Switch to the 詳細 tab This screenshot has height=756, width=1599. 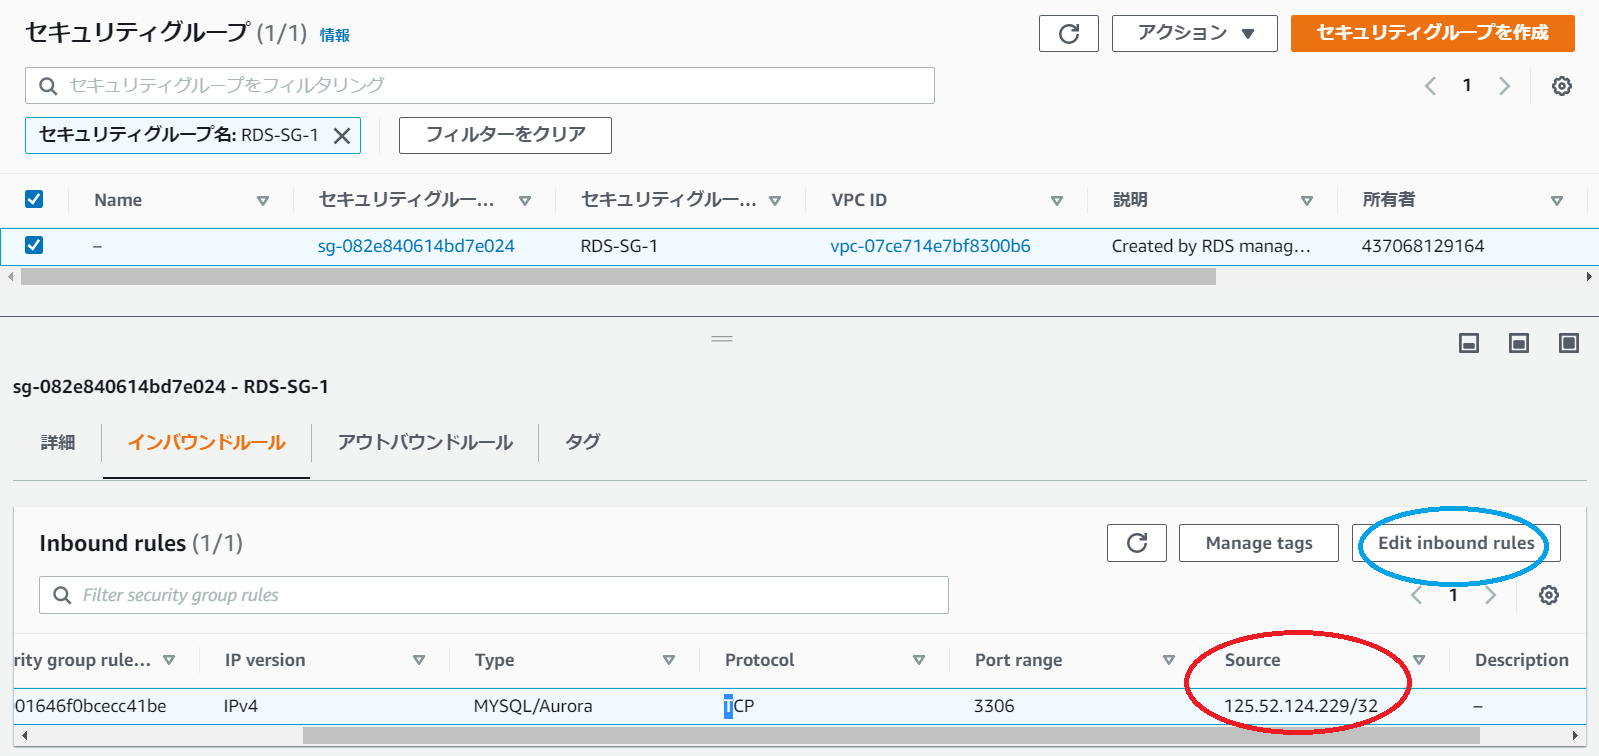point(58,442)
